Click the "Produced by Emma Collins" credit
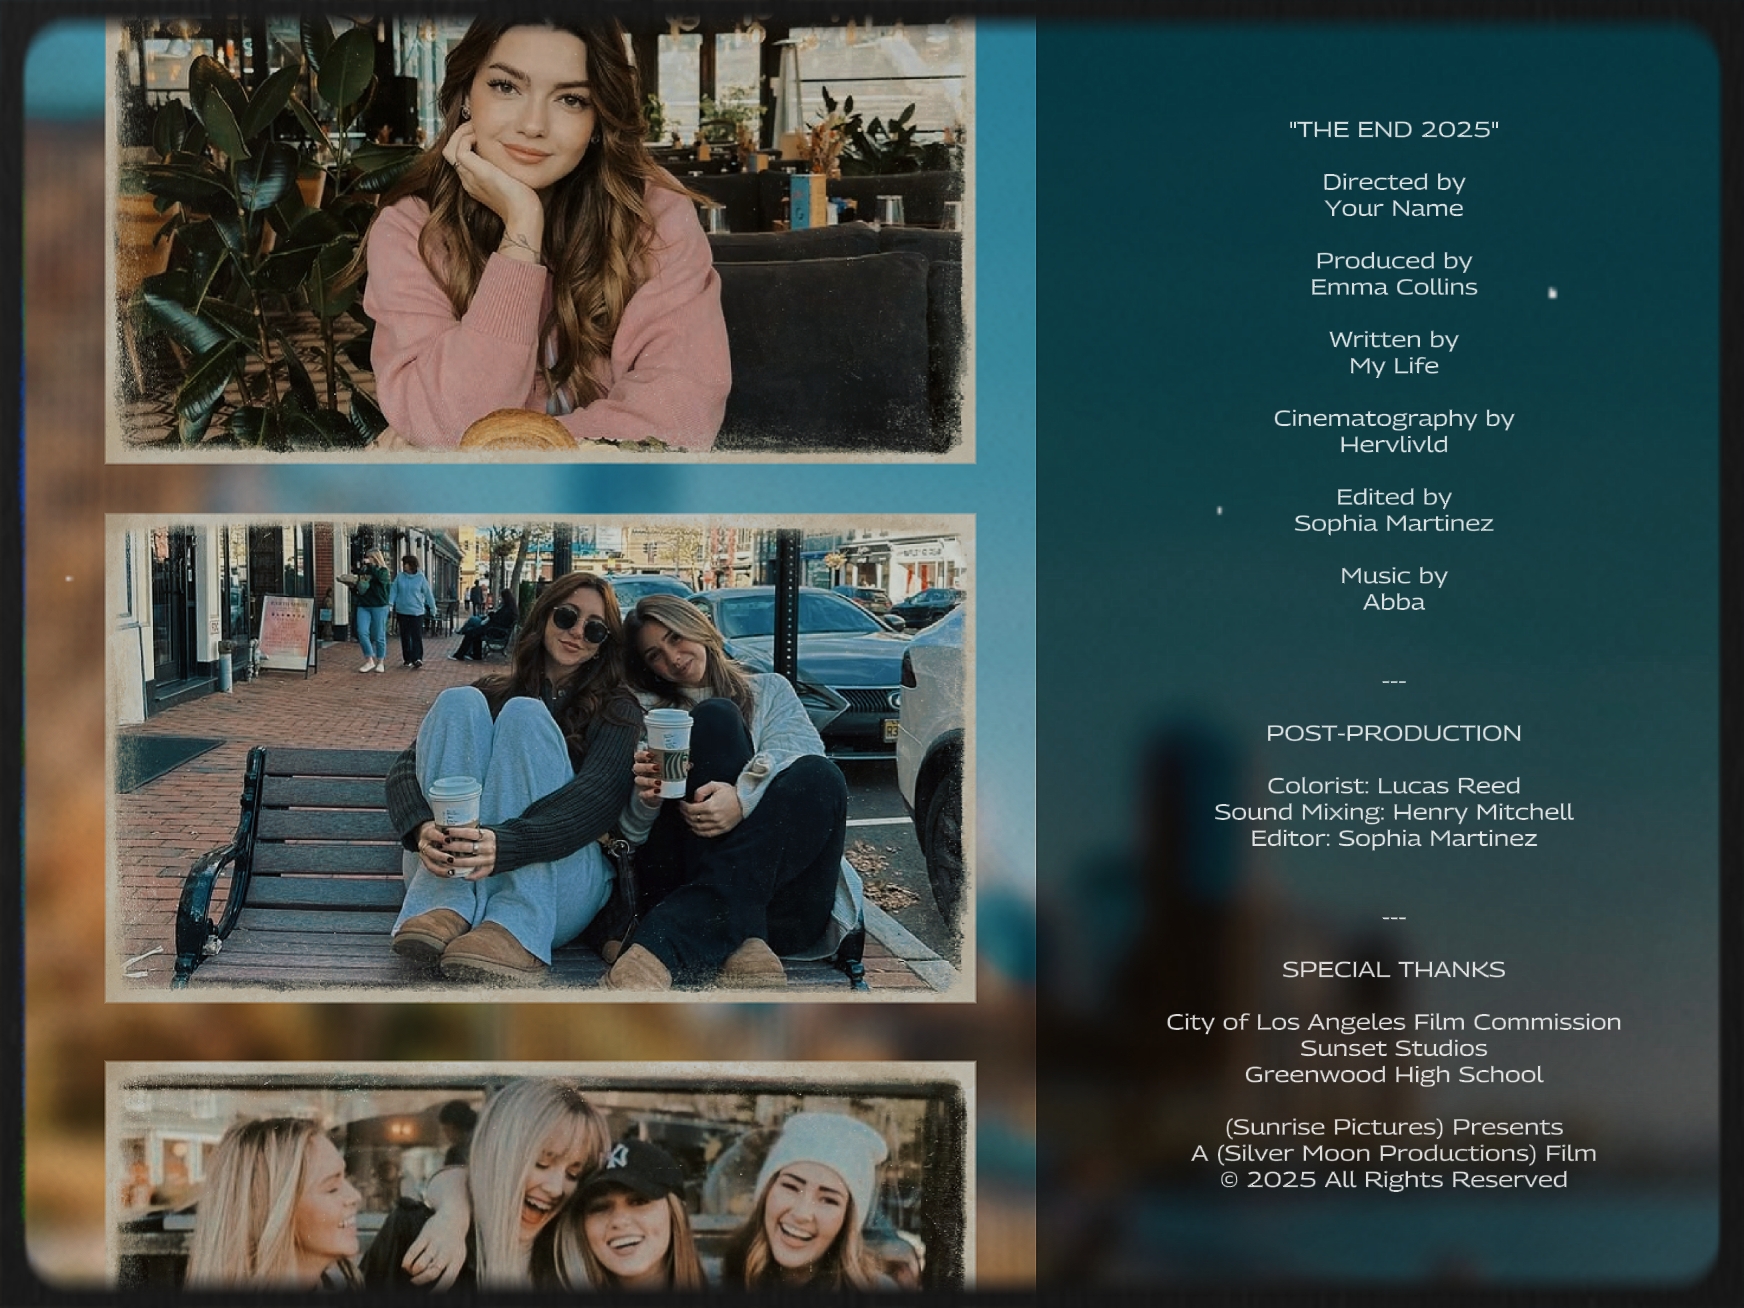Viewport: 1744px width, 1308px height. [x=1393, y=273]
